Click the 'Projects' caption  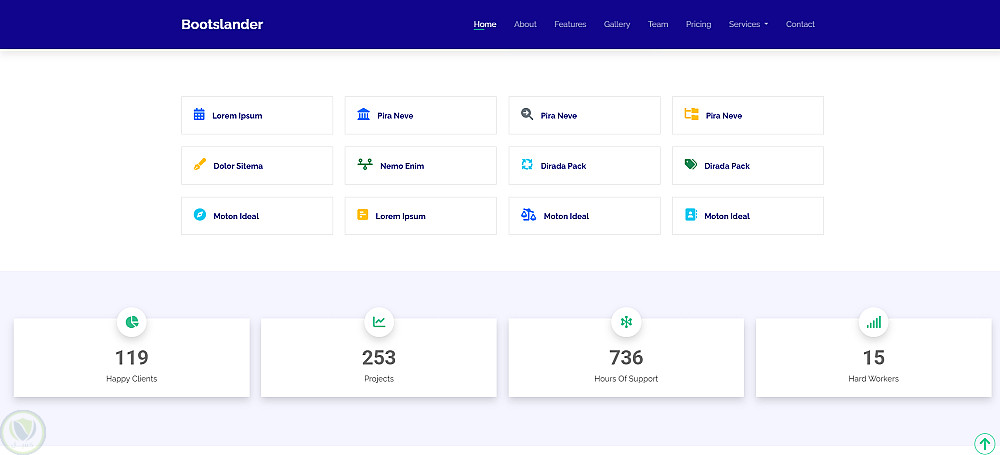click(x=379, y=378)
